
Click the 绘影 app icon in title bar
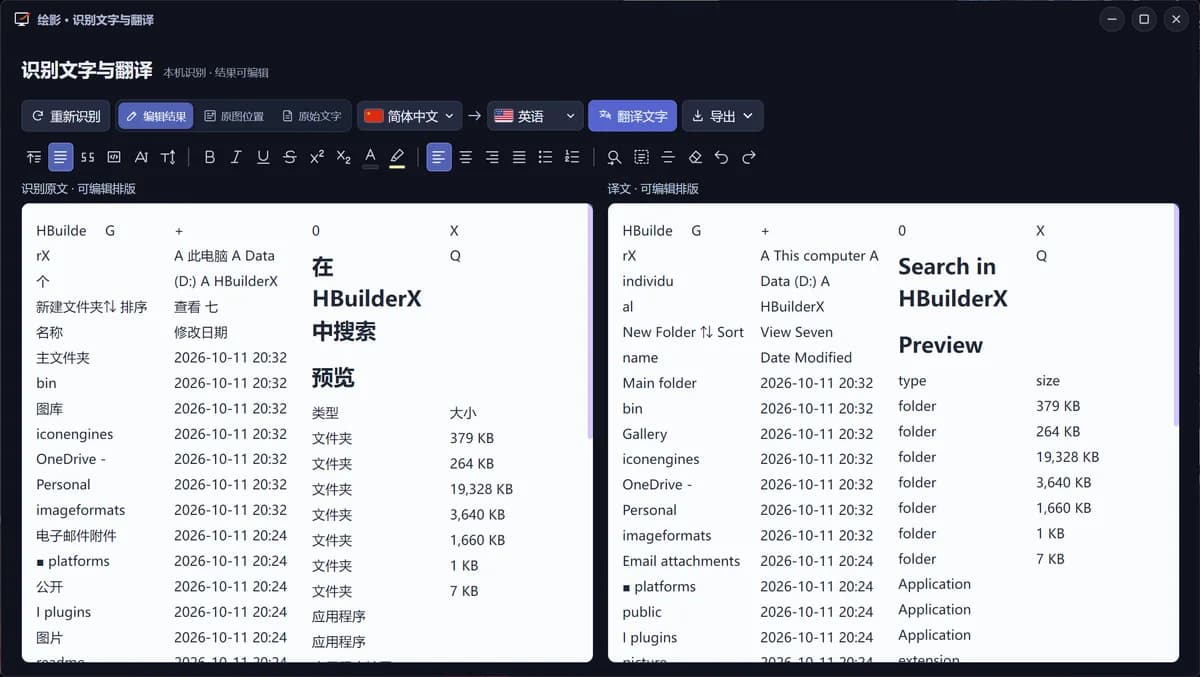pyautogui.click(x=22, y=19)
